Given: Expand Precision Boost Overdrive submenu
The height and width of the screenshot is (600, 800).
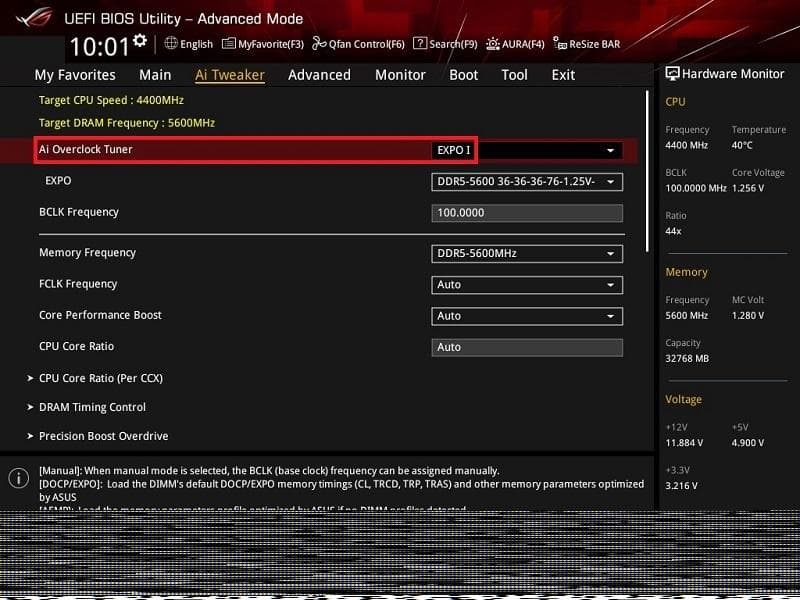Looking at the screenshot, I should point(98,436).
